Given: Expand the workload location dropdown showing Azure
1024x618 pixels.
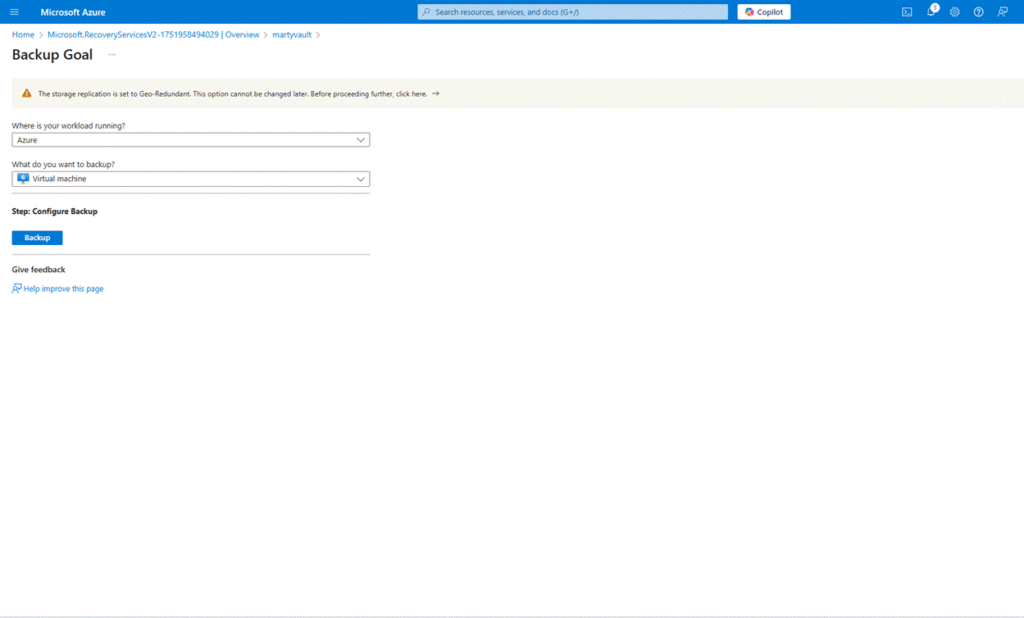Looking at the screenshot, I should pyautogui.click(x=190, y=140).
